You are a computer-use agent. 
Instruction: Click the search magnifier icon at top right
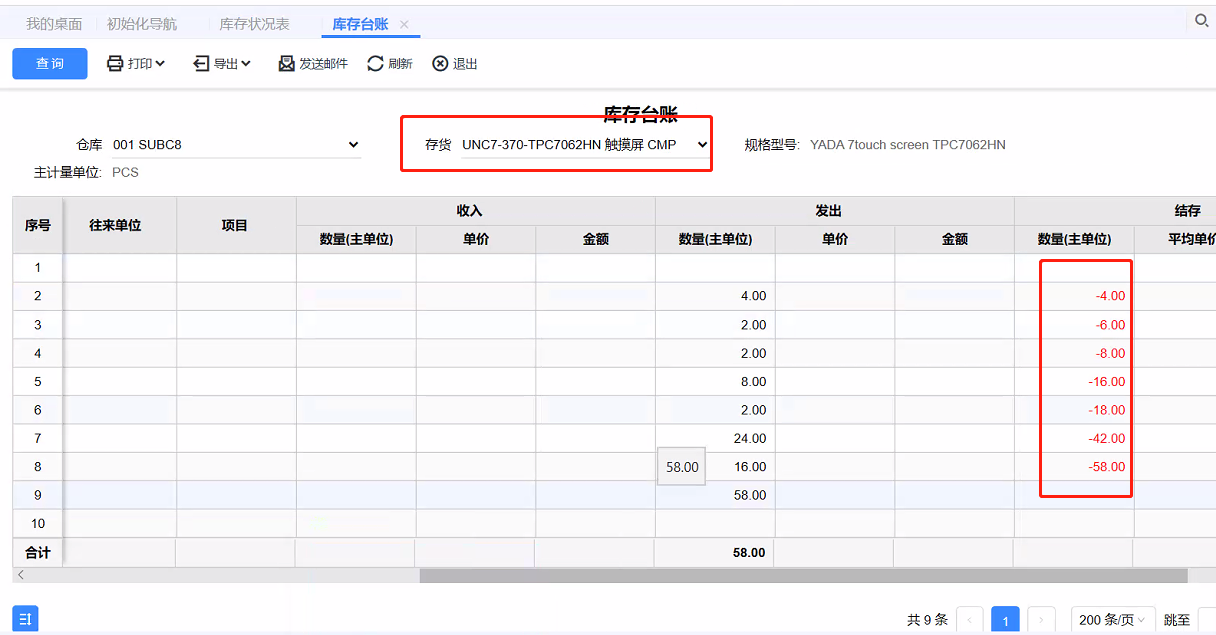tap(1202, 20)
